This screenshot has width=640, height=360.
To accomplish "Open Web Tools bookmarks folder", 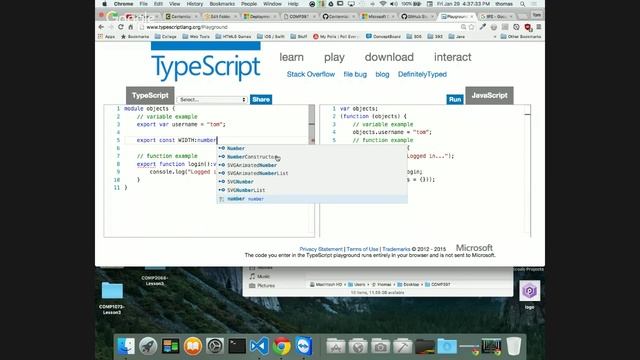I will tap(196, 36).
